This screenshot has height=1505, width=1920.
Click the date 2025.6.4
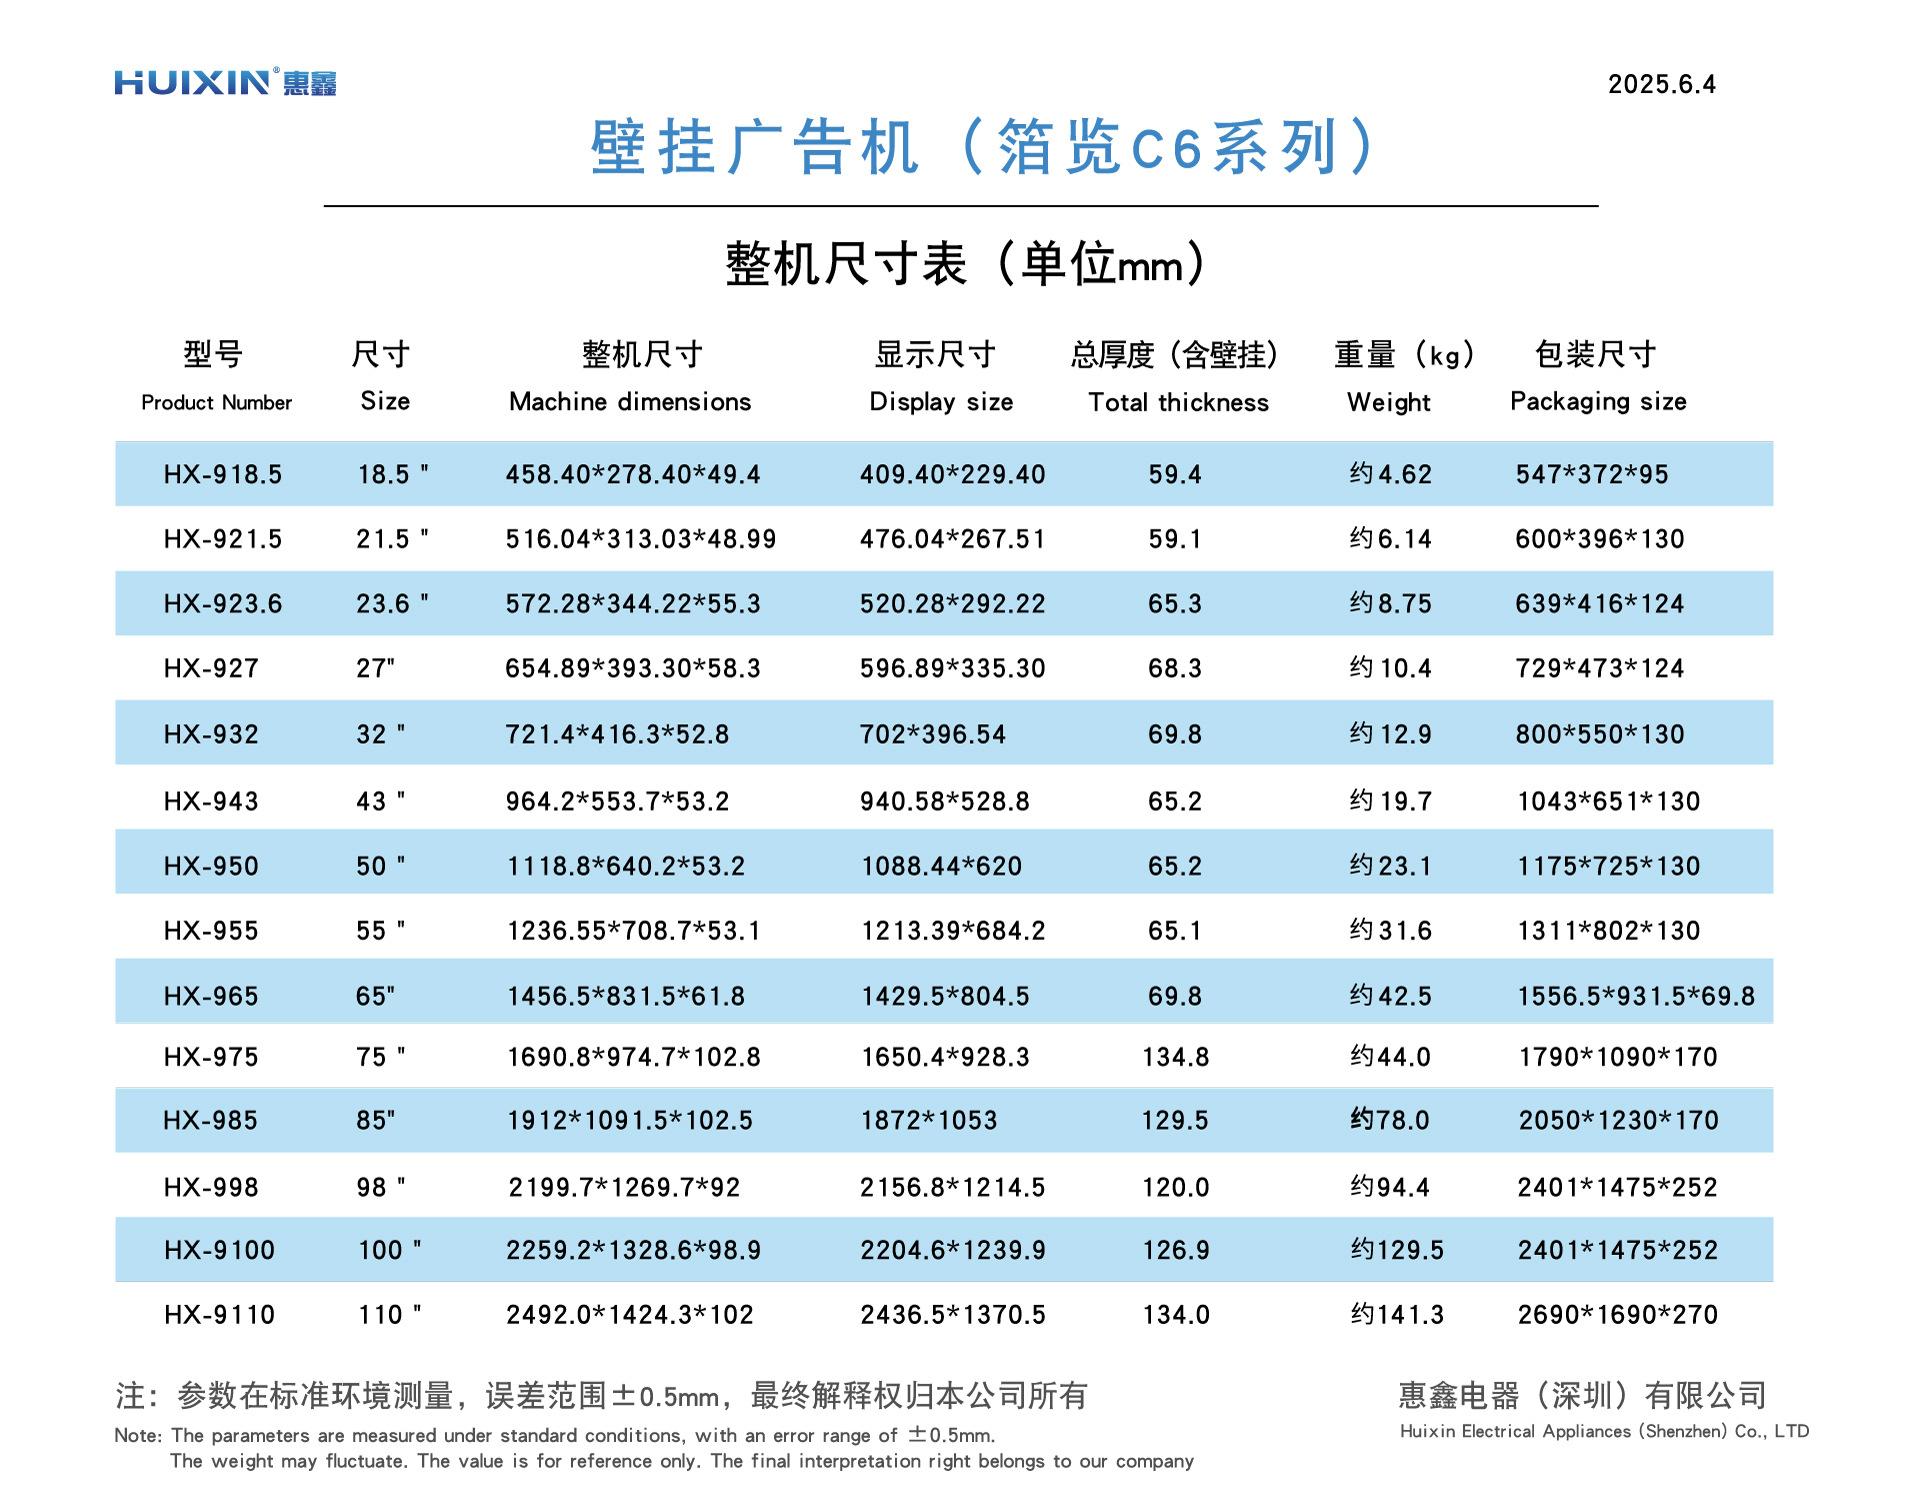click(1661, 85)
